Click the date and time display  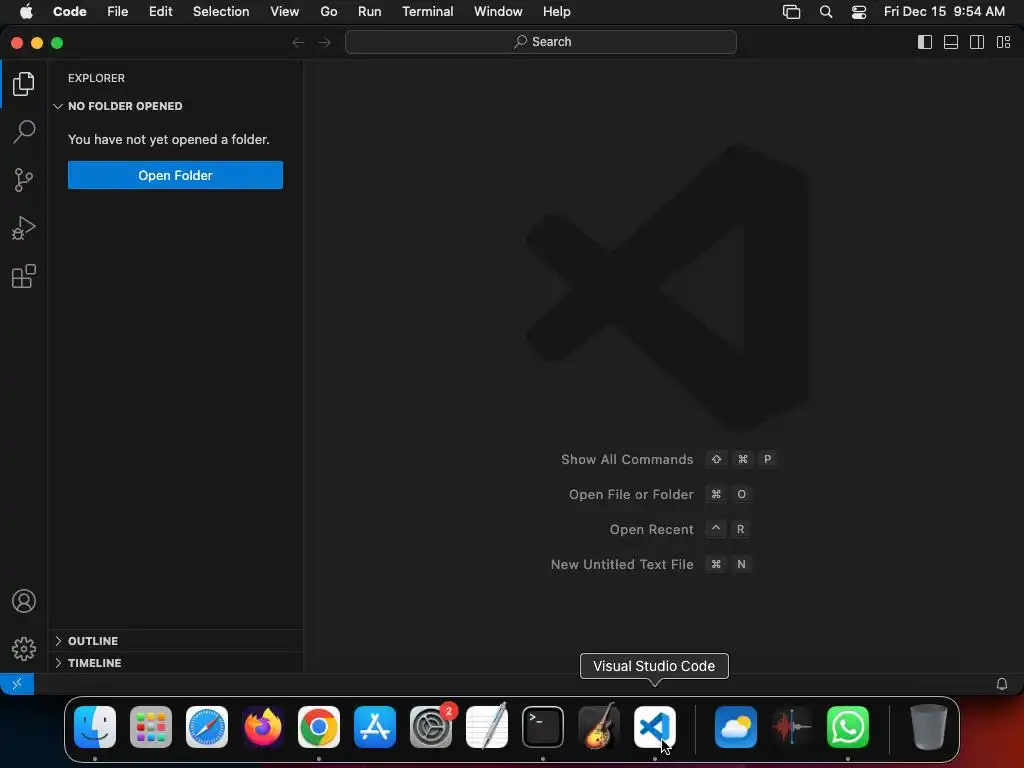pos(944,12)
